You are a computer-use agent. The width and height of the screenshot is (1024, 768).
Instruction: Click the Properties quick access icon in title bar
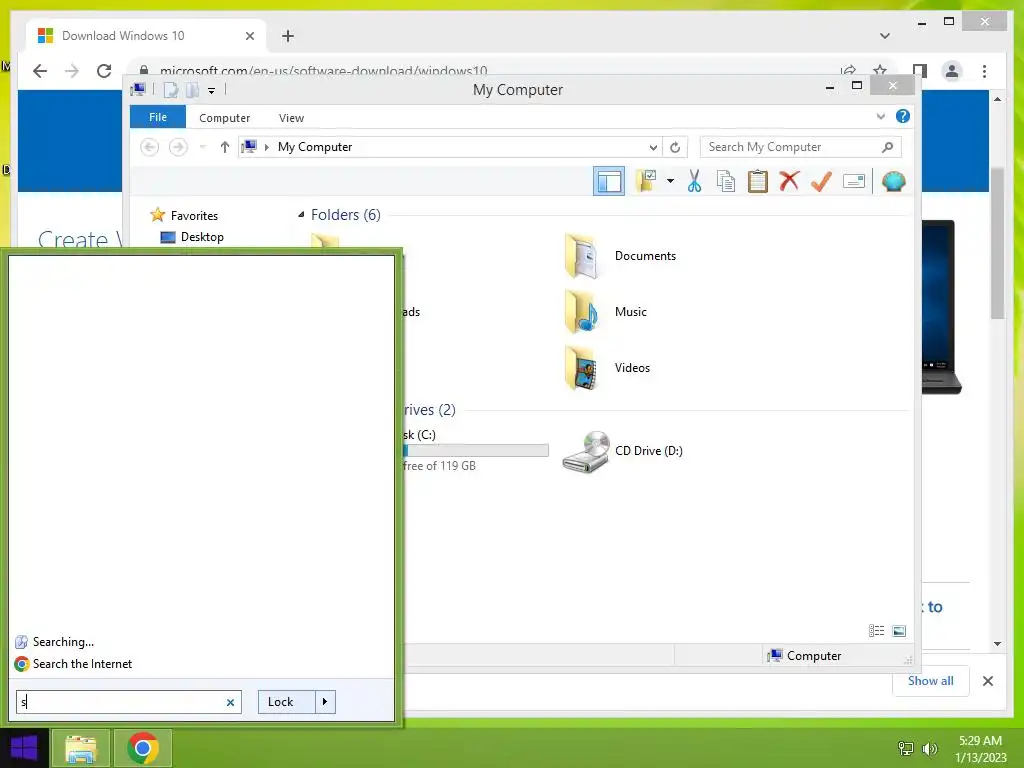[x=171, y=90]
